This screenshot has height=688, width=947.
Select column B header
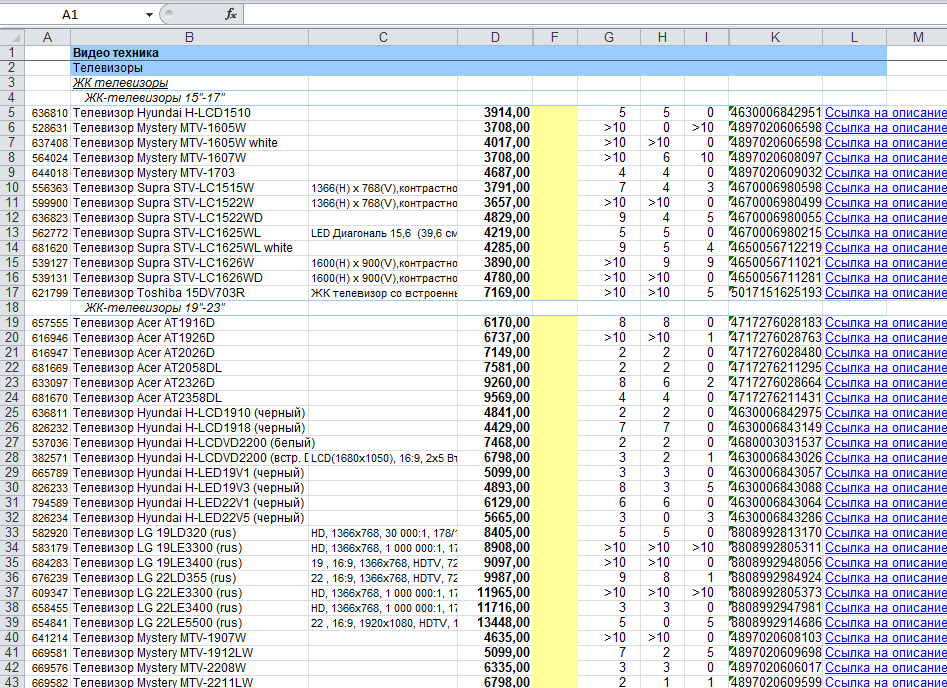click(x=189, y=37)
